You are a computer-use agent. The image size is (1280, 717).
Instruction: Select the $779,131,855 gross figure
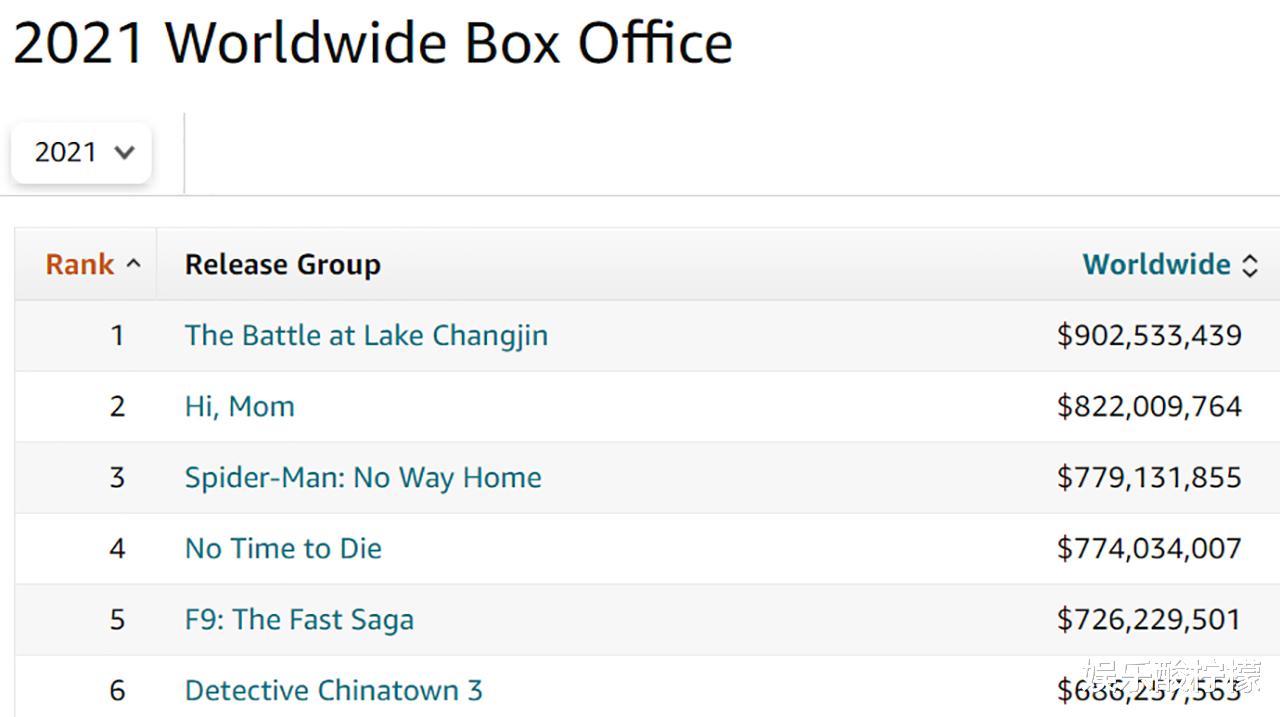pos(1149,478)
